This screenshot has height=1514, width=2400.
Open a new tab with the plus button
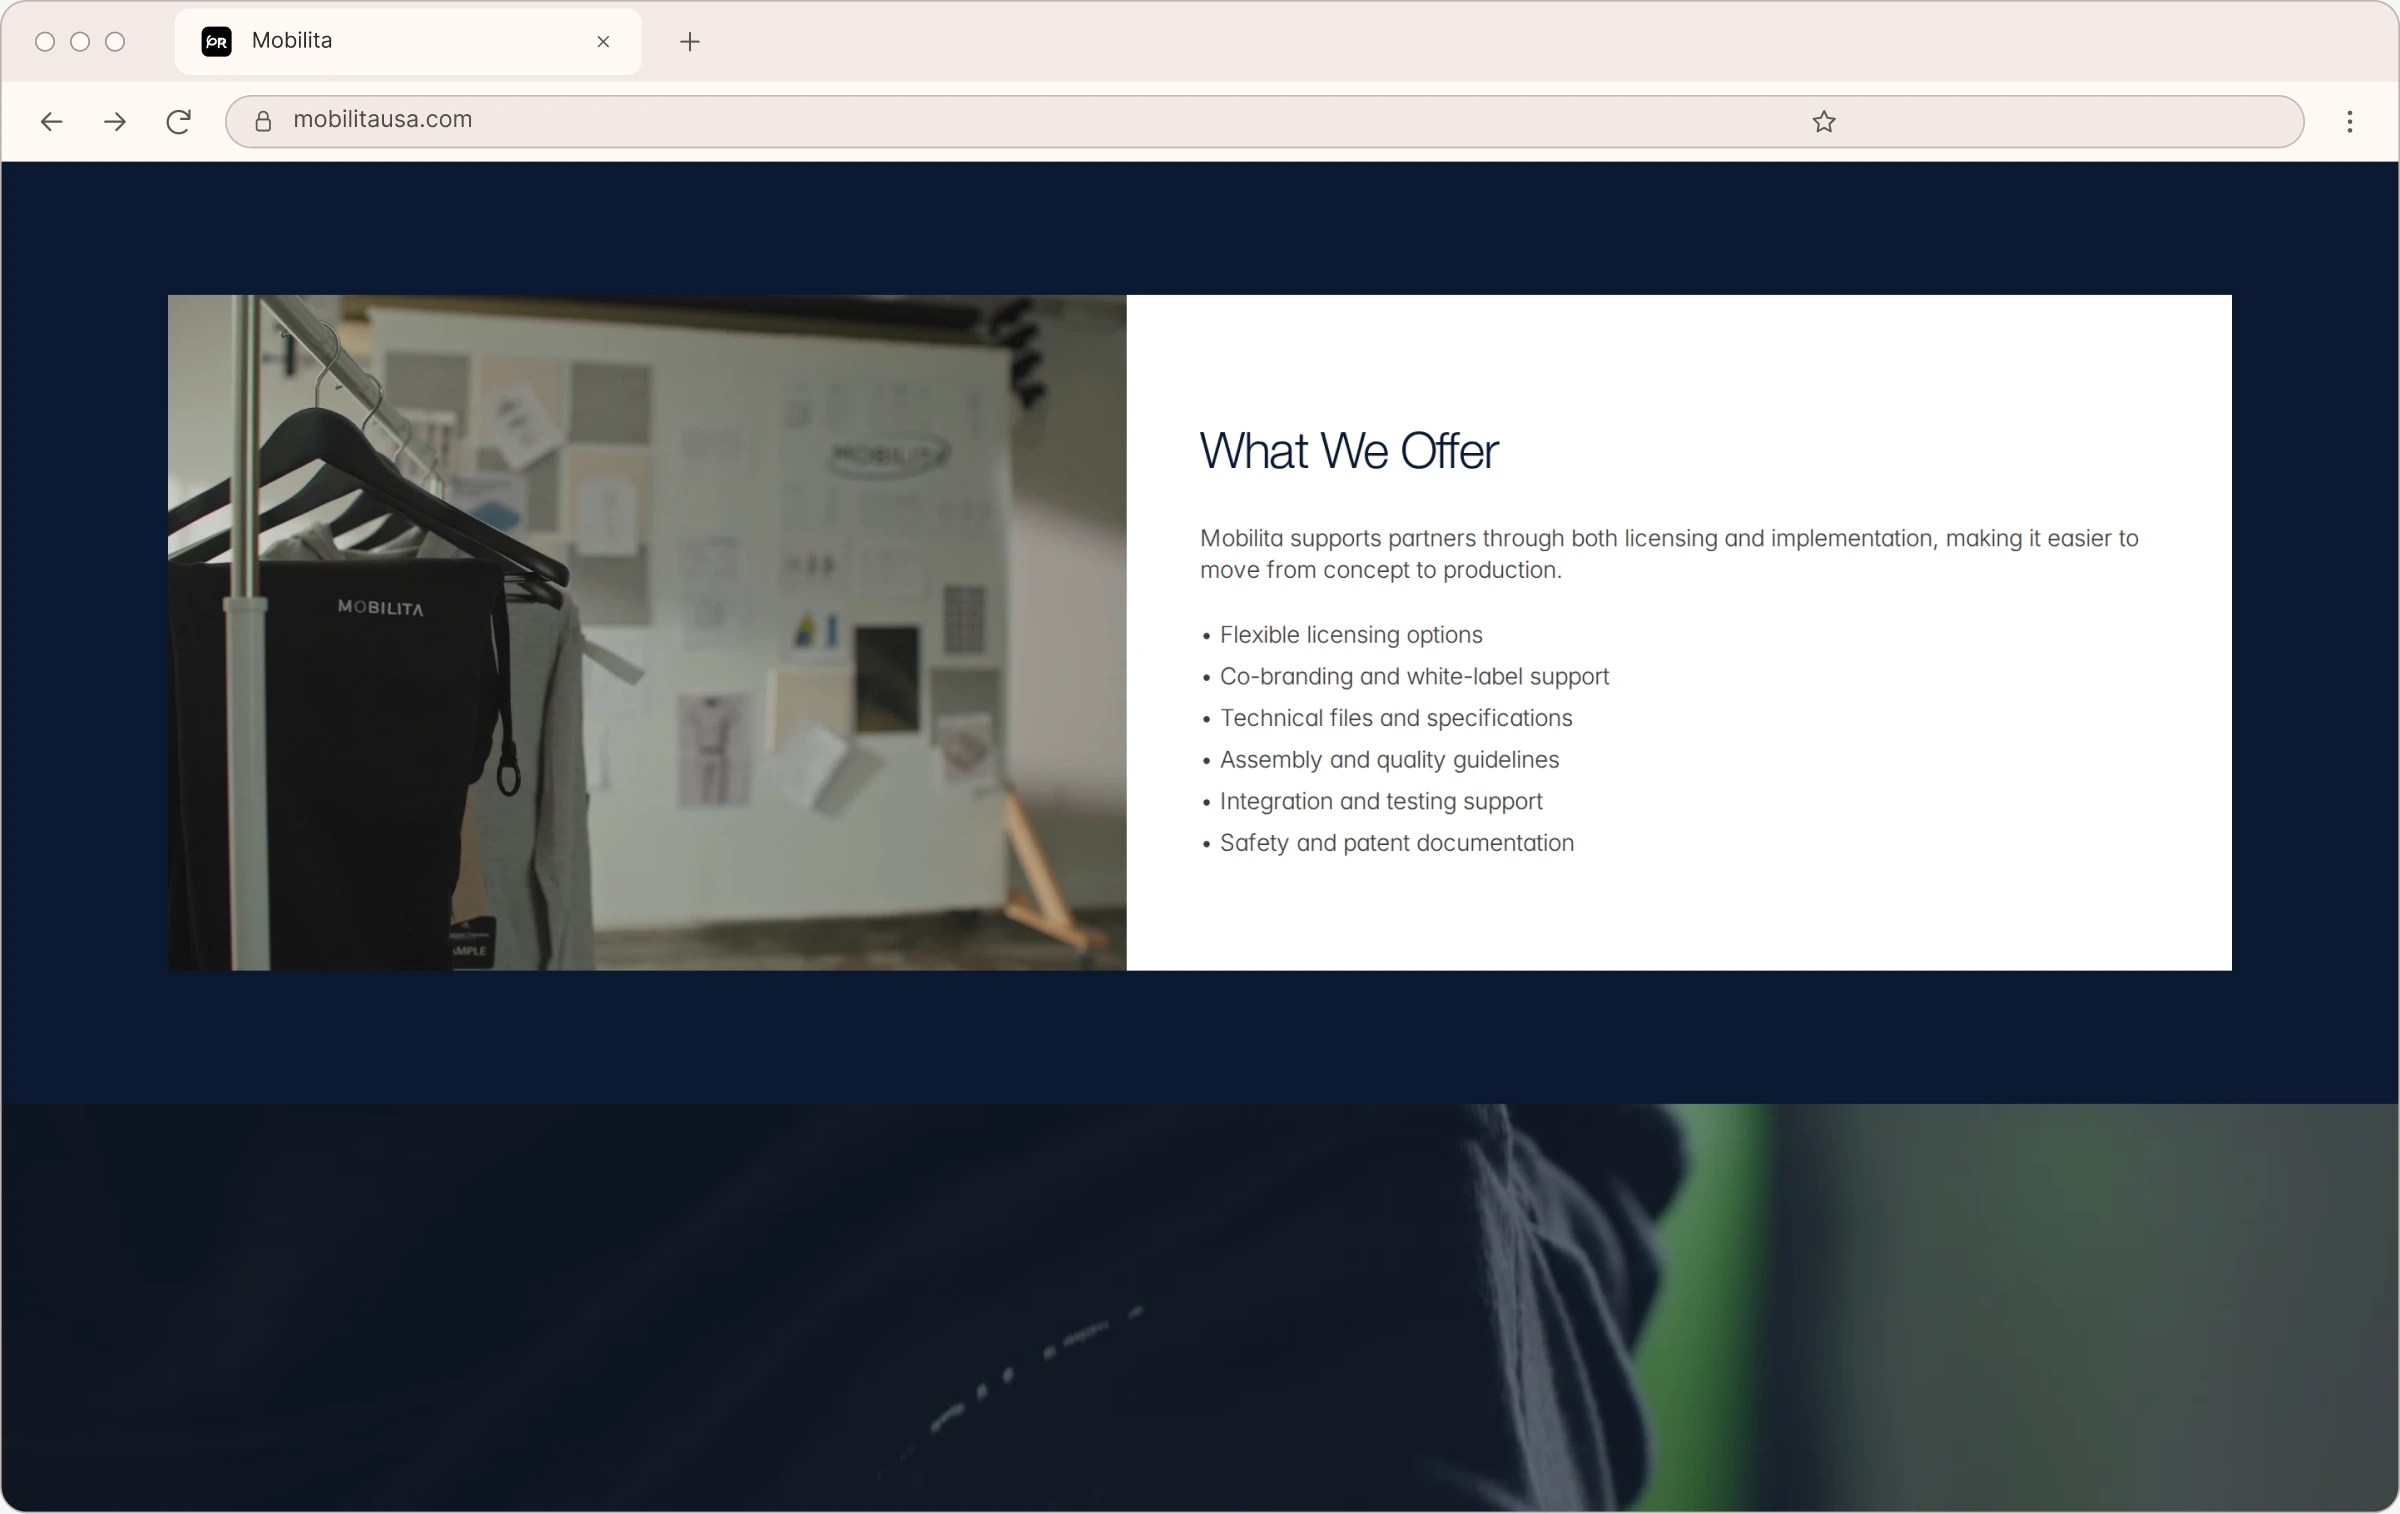point(689,42)
